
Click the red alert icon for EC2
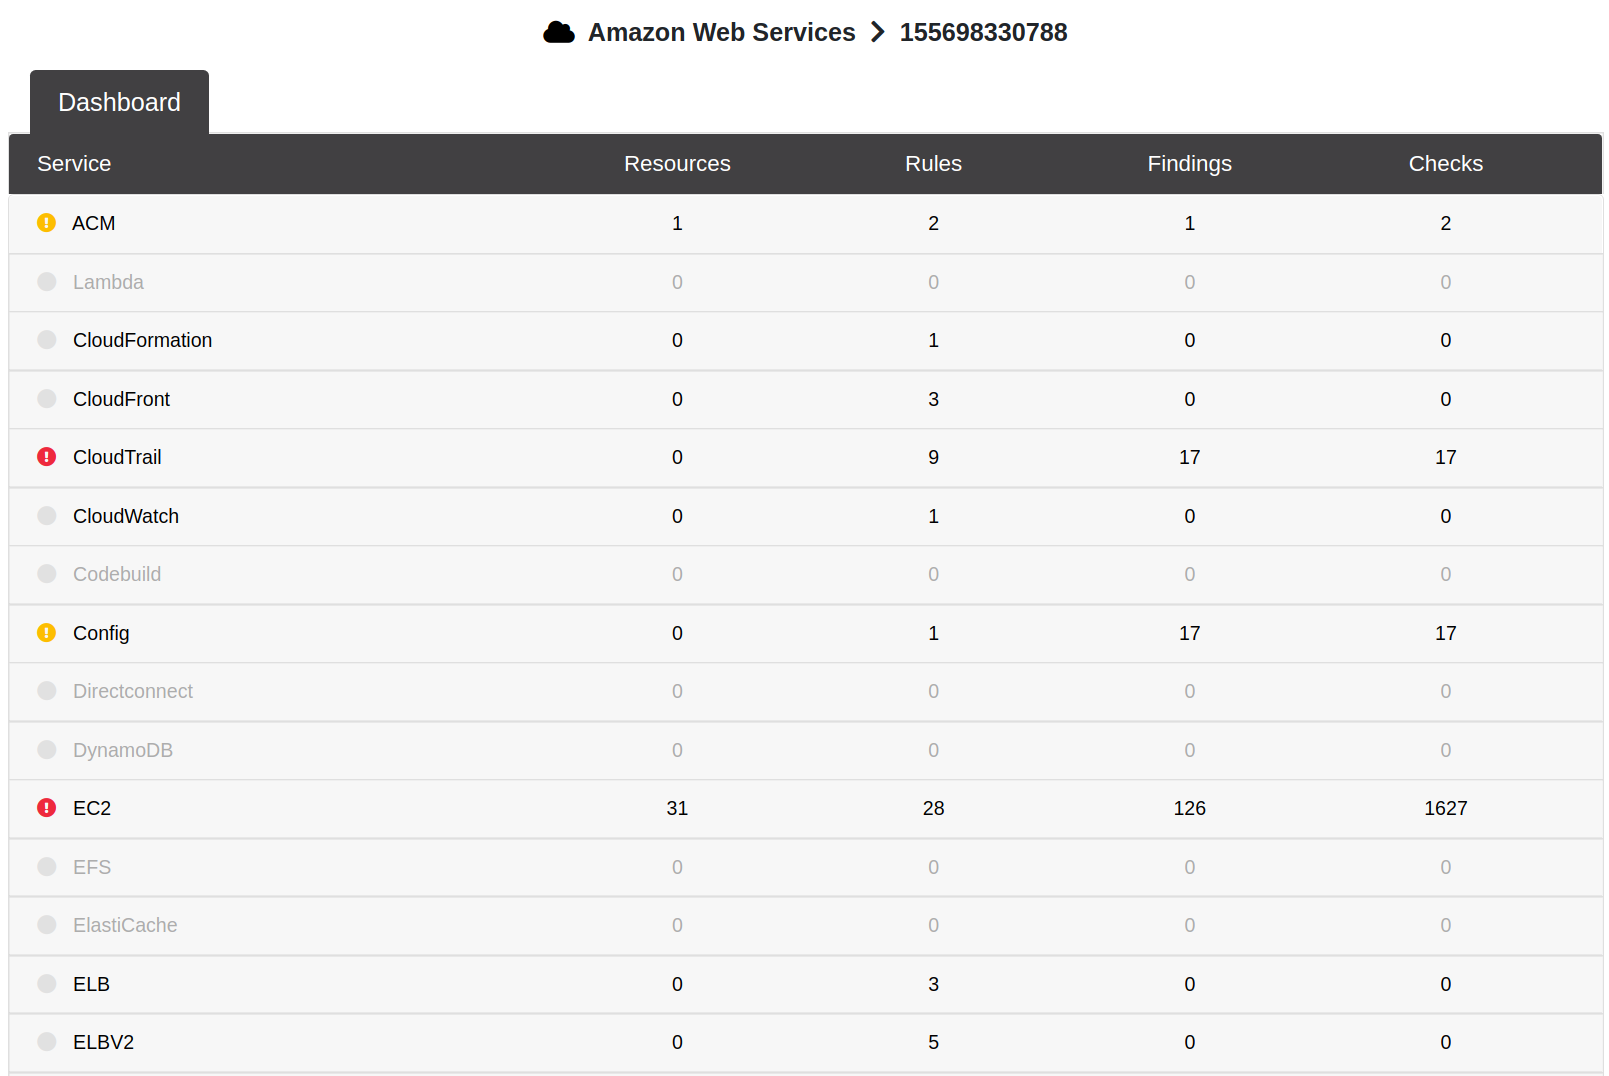(x=47, y=808)
